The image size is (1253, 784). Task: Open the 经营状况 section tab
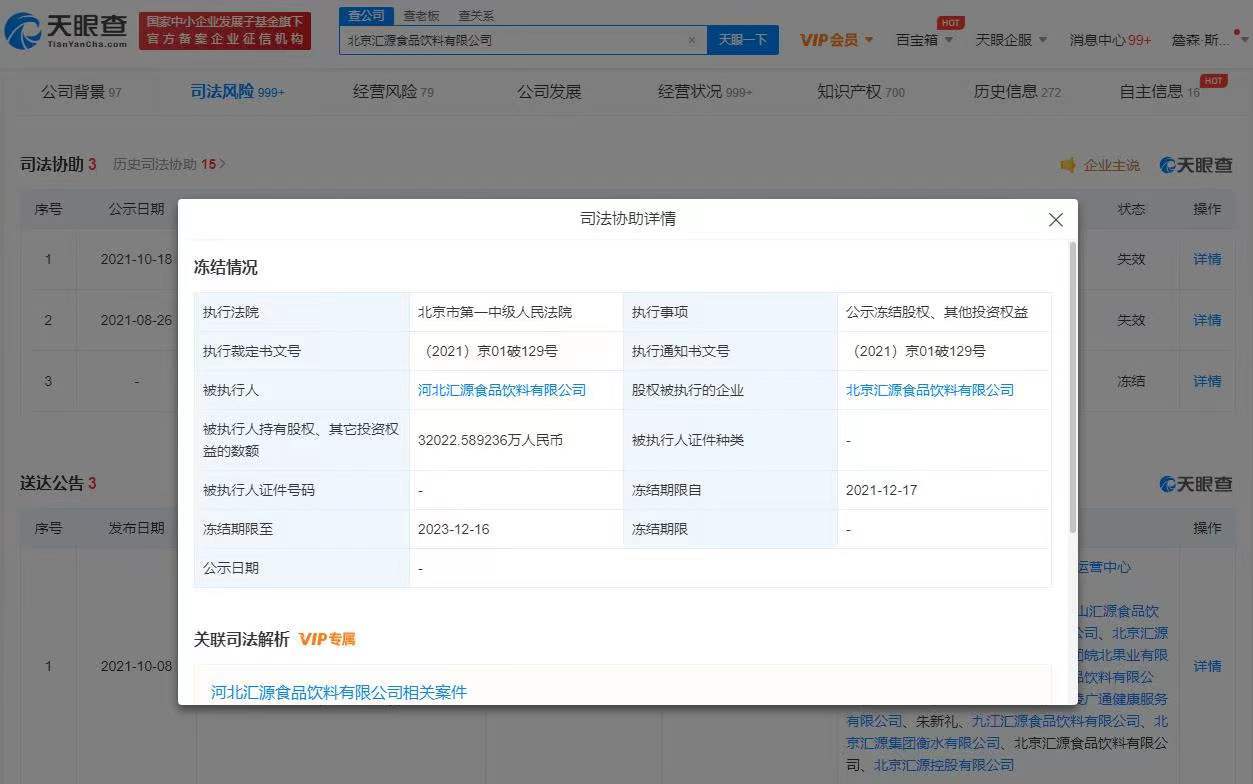coord(705,92)
